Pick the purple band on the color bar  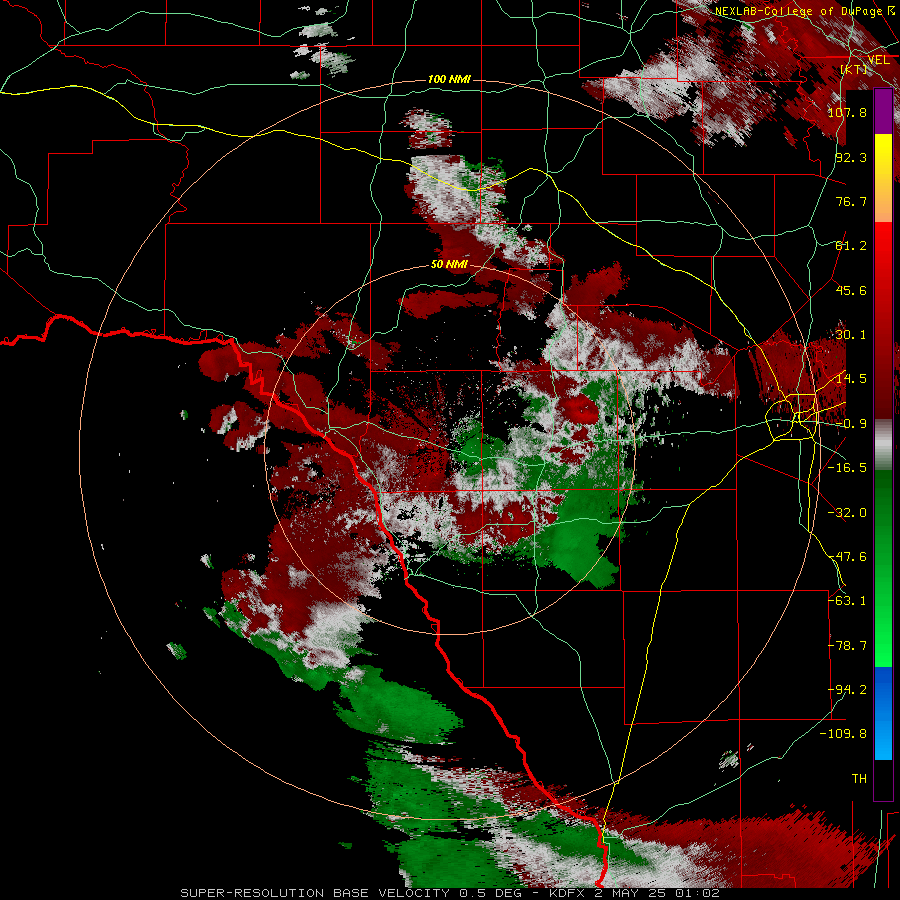[883, 111]
